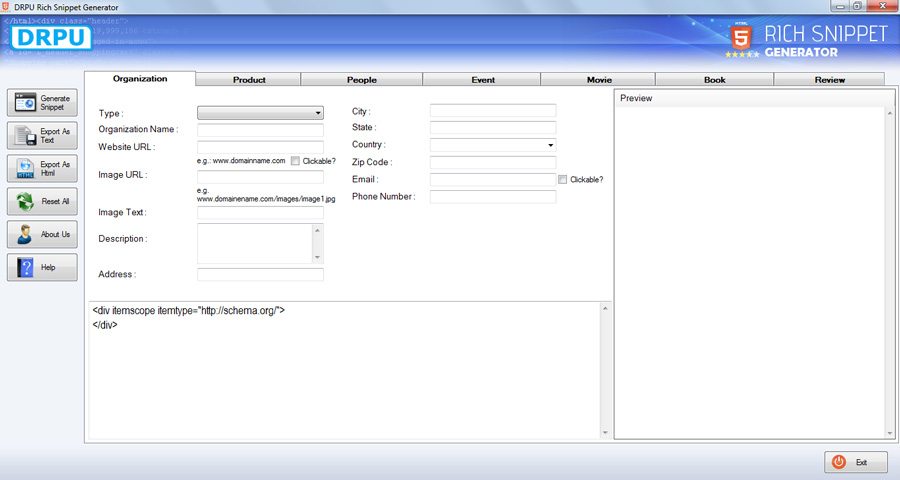Switch to the People tab

pyautogui.click(x=362, y=80)
